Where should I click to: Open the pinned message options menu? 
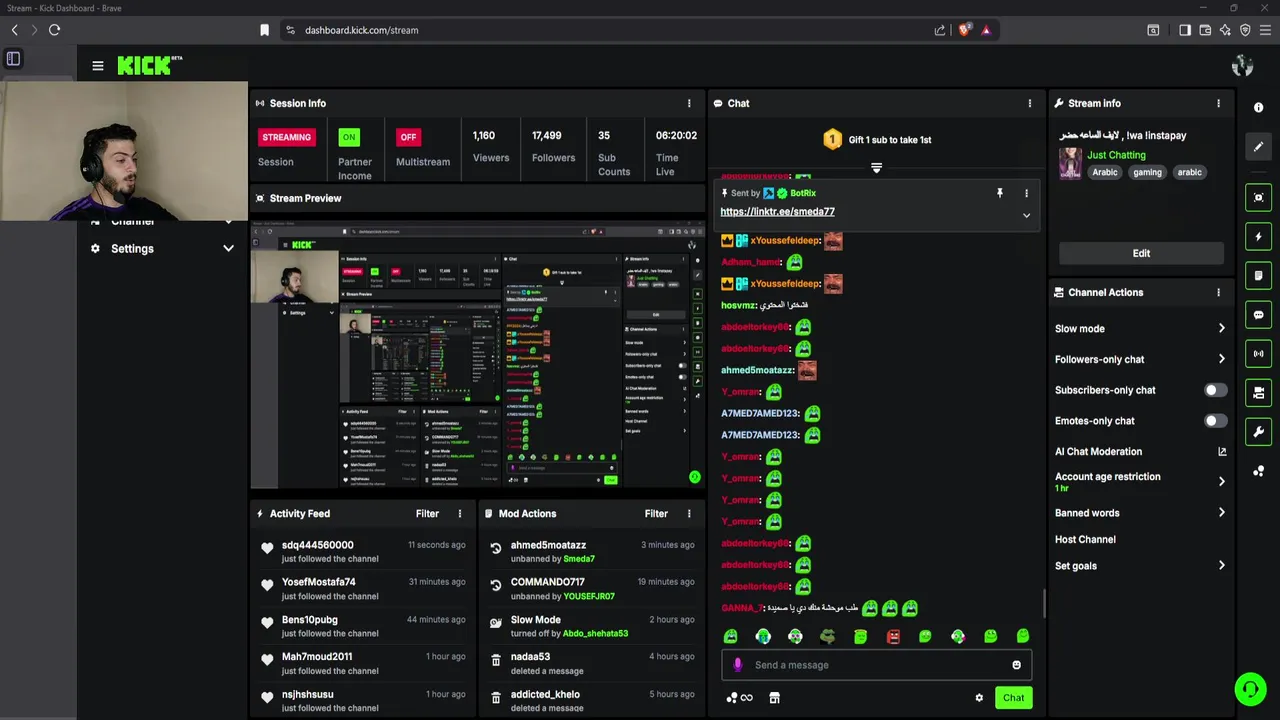(x=1026, y=193)
